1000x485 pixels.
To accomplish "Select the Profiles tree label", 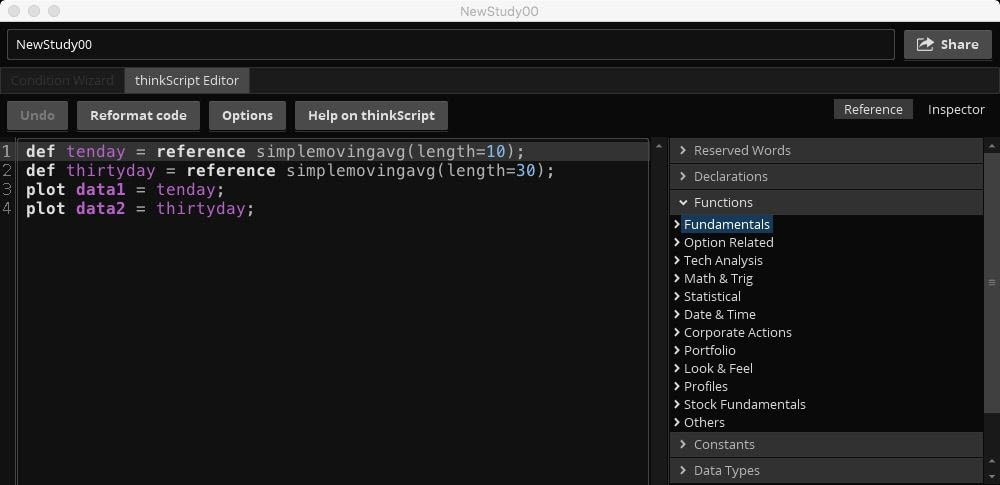I will 705,386.
